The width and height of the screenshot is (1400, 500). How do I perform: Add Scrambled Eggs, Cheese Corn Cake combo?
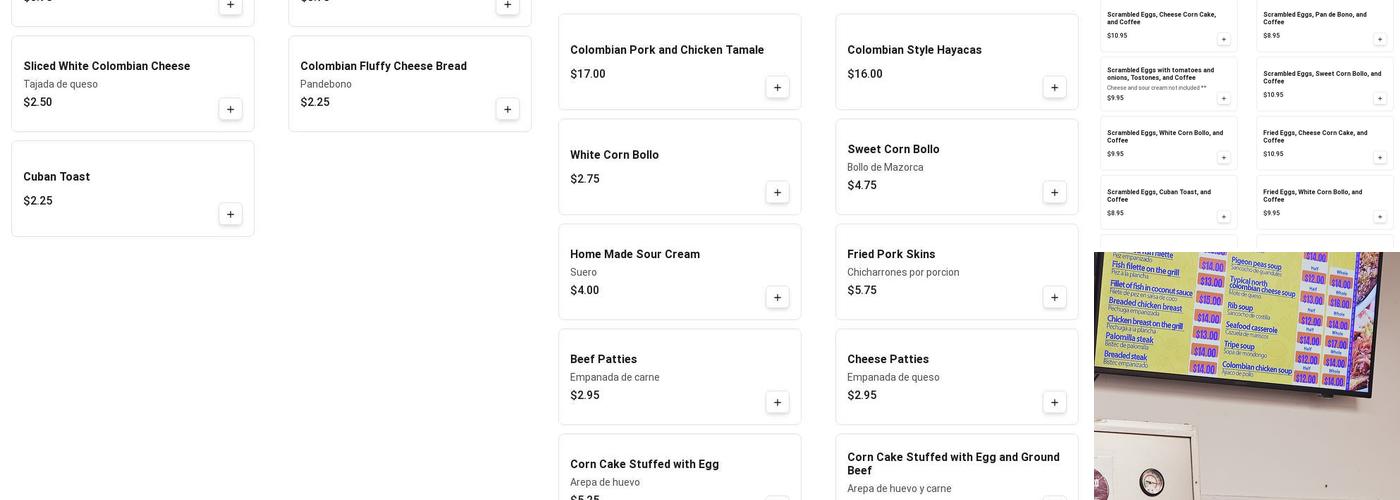point(1223,40)
